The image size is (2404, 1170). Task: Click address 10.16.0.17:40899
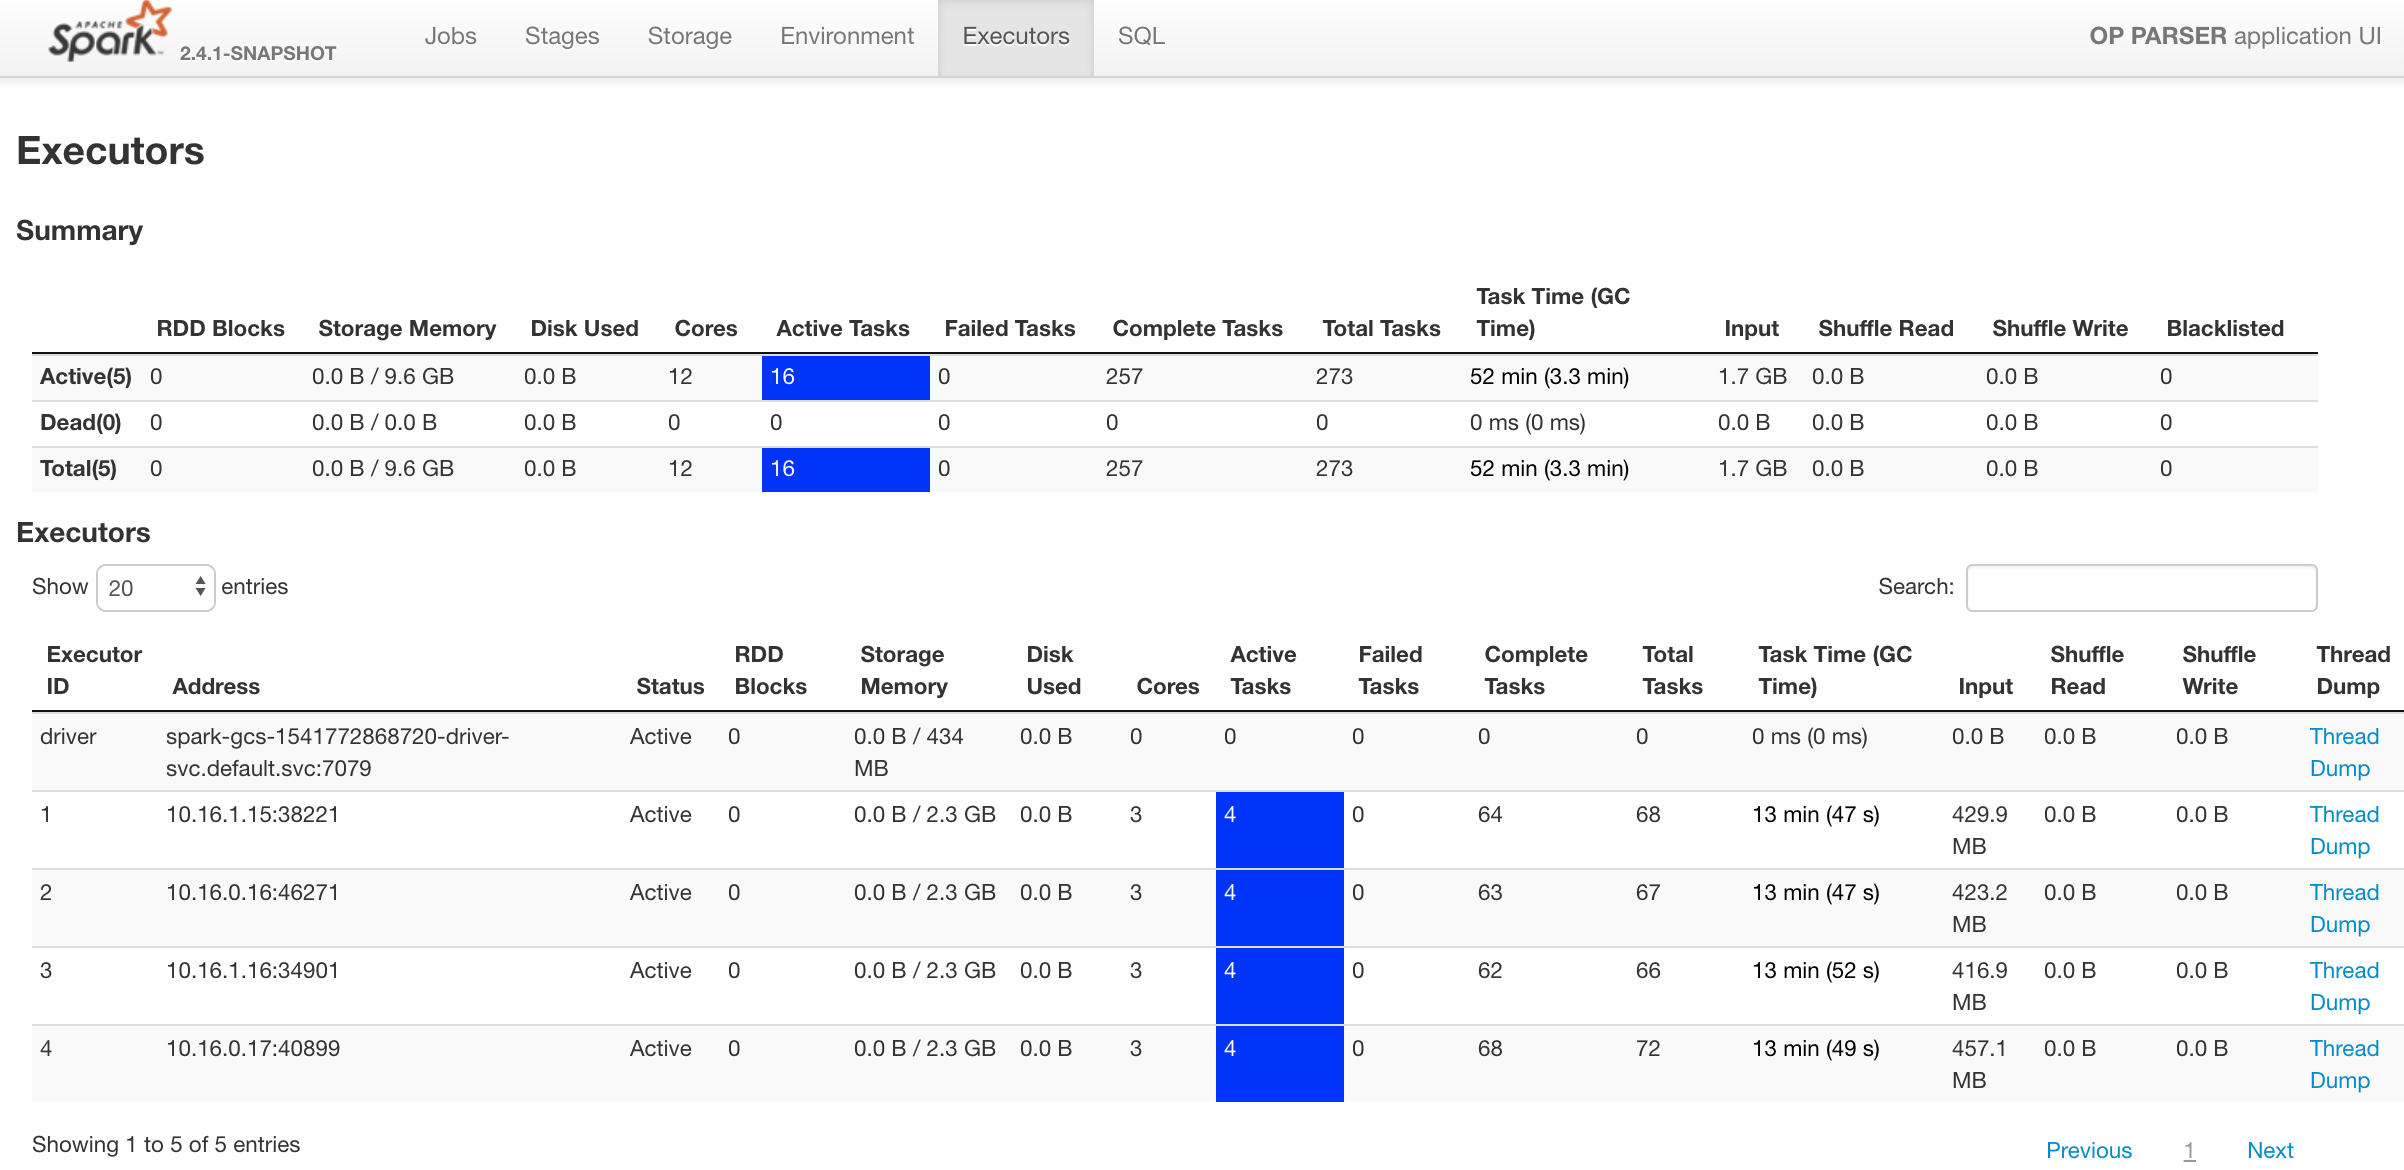(x=253, y=1049)
